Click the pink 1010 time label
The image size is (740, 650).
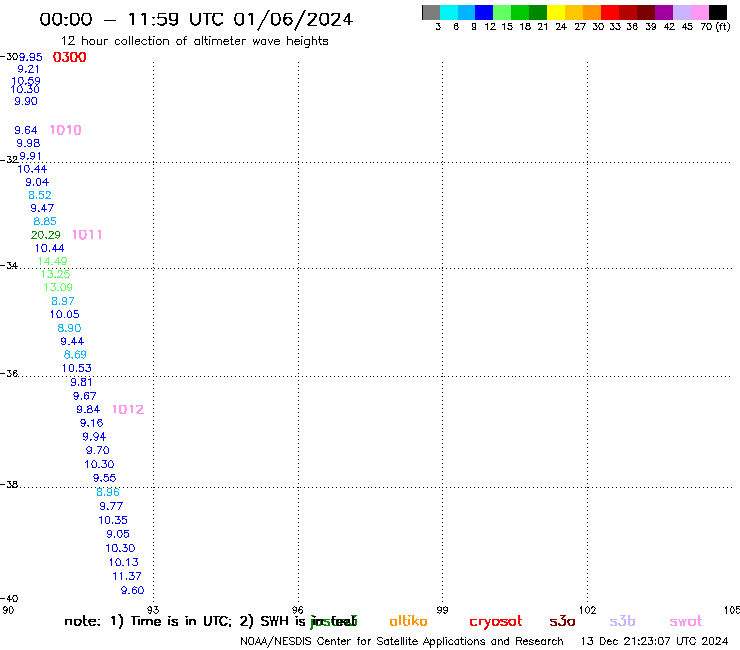click(66, 130)
